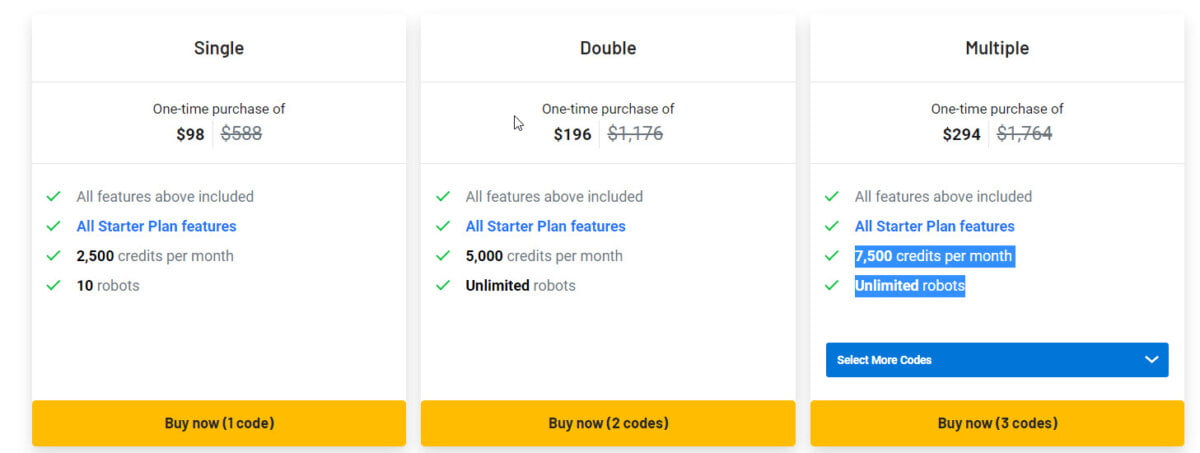Viewport: 1200px width, 453px height.
Task: Click checkmark beside All features above in Single
Action: [54, 197]
